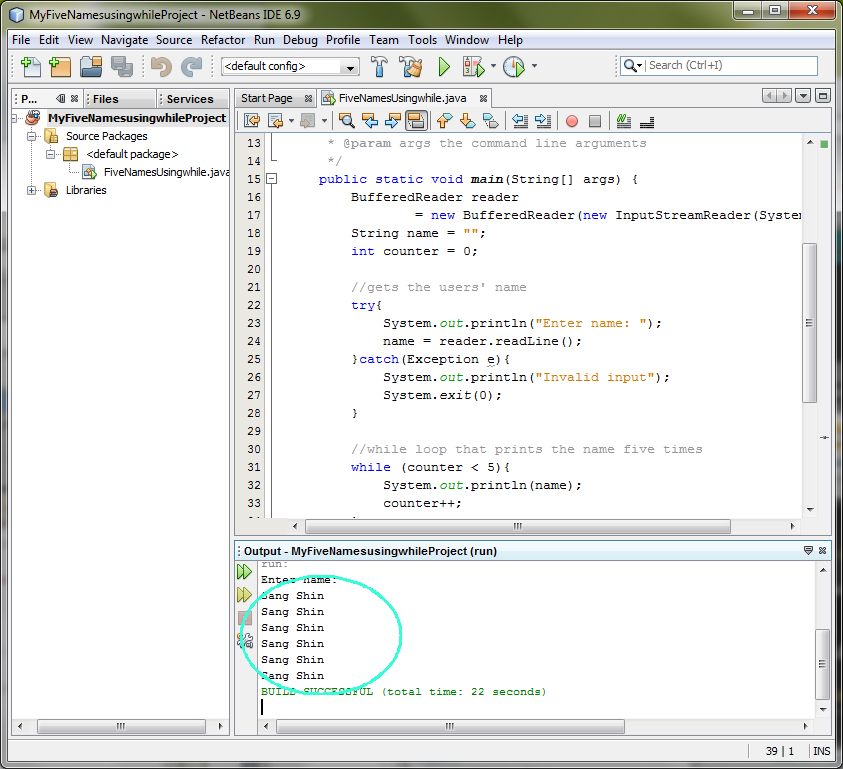Click the Previous Bookmark icon
The image size is (843, 769).
tap(444, 121)
